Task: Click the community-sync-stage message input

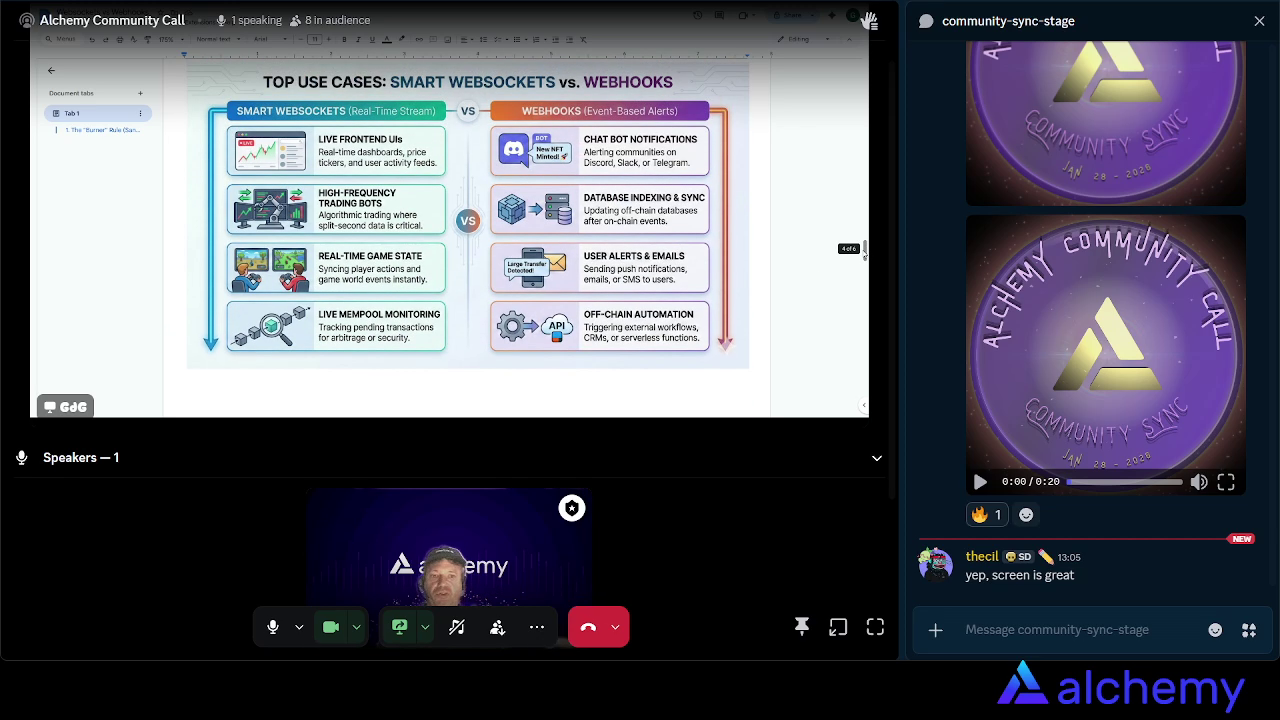Action: point(1057,630)
